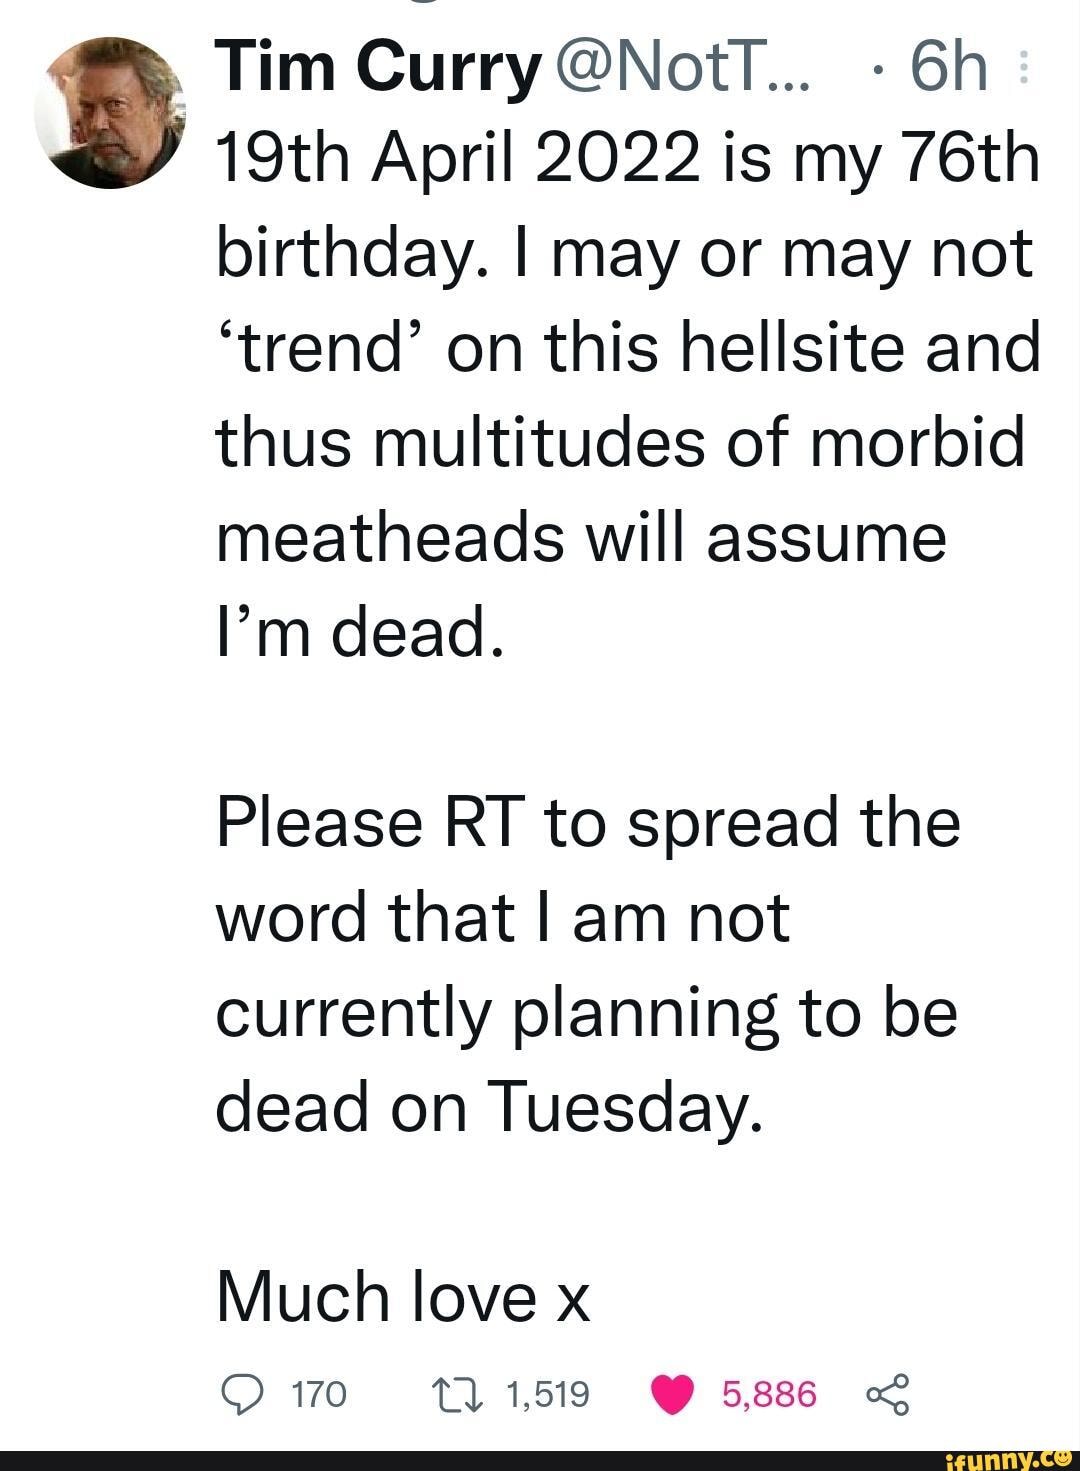This screenshot has height=1471, width=1080.
Task: Click the 170 replies count
Action: [318, 1394]
